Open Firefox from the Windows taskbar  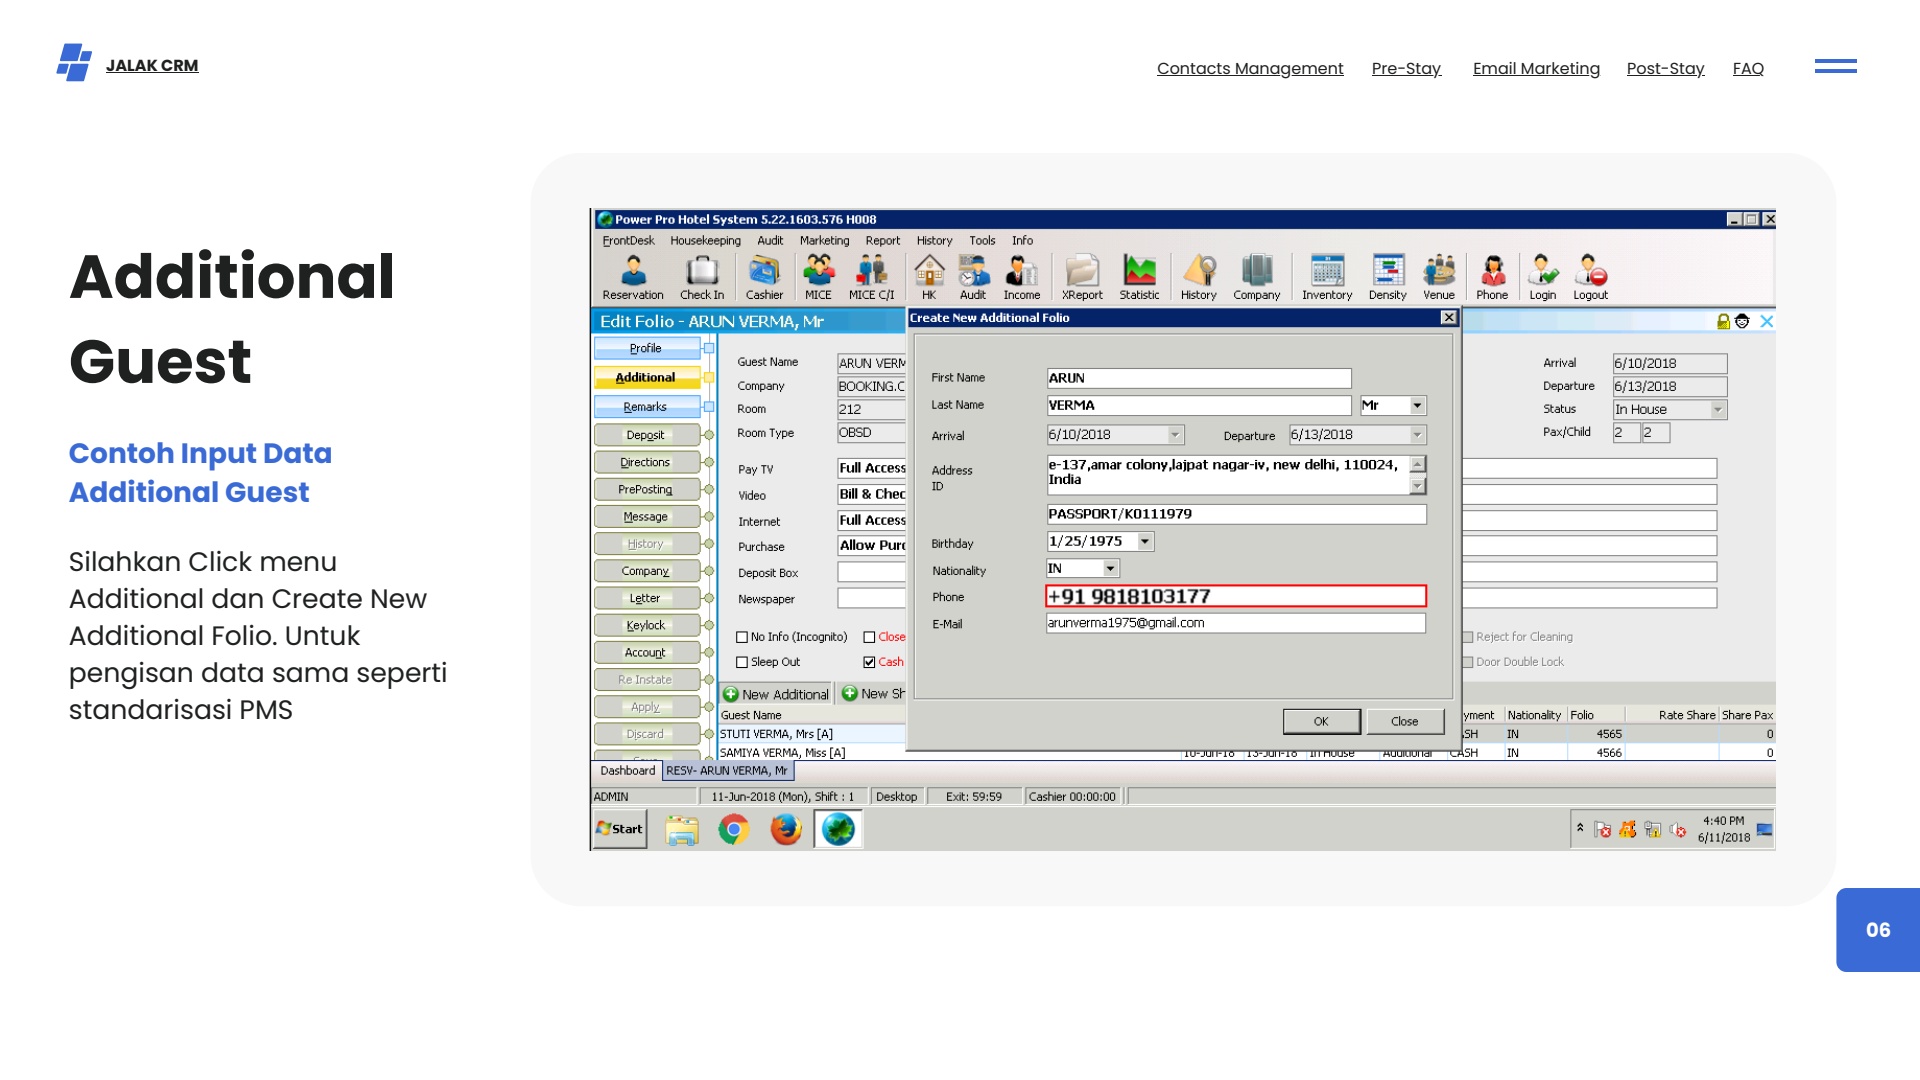786,829
